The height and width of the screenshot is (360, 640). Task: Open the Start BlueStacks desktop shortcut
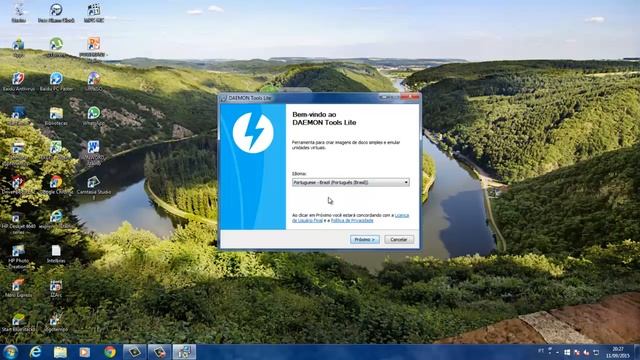click(x=18, y=322)
